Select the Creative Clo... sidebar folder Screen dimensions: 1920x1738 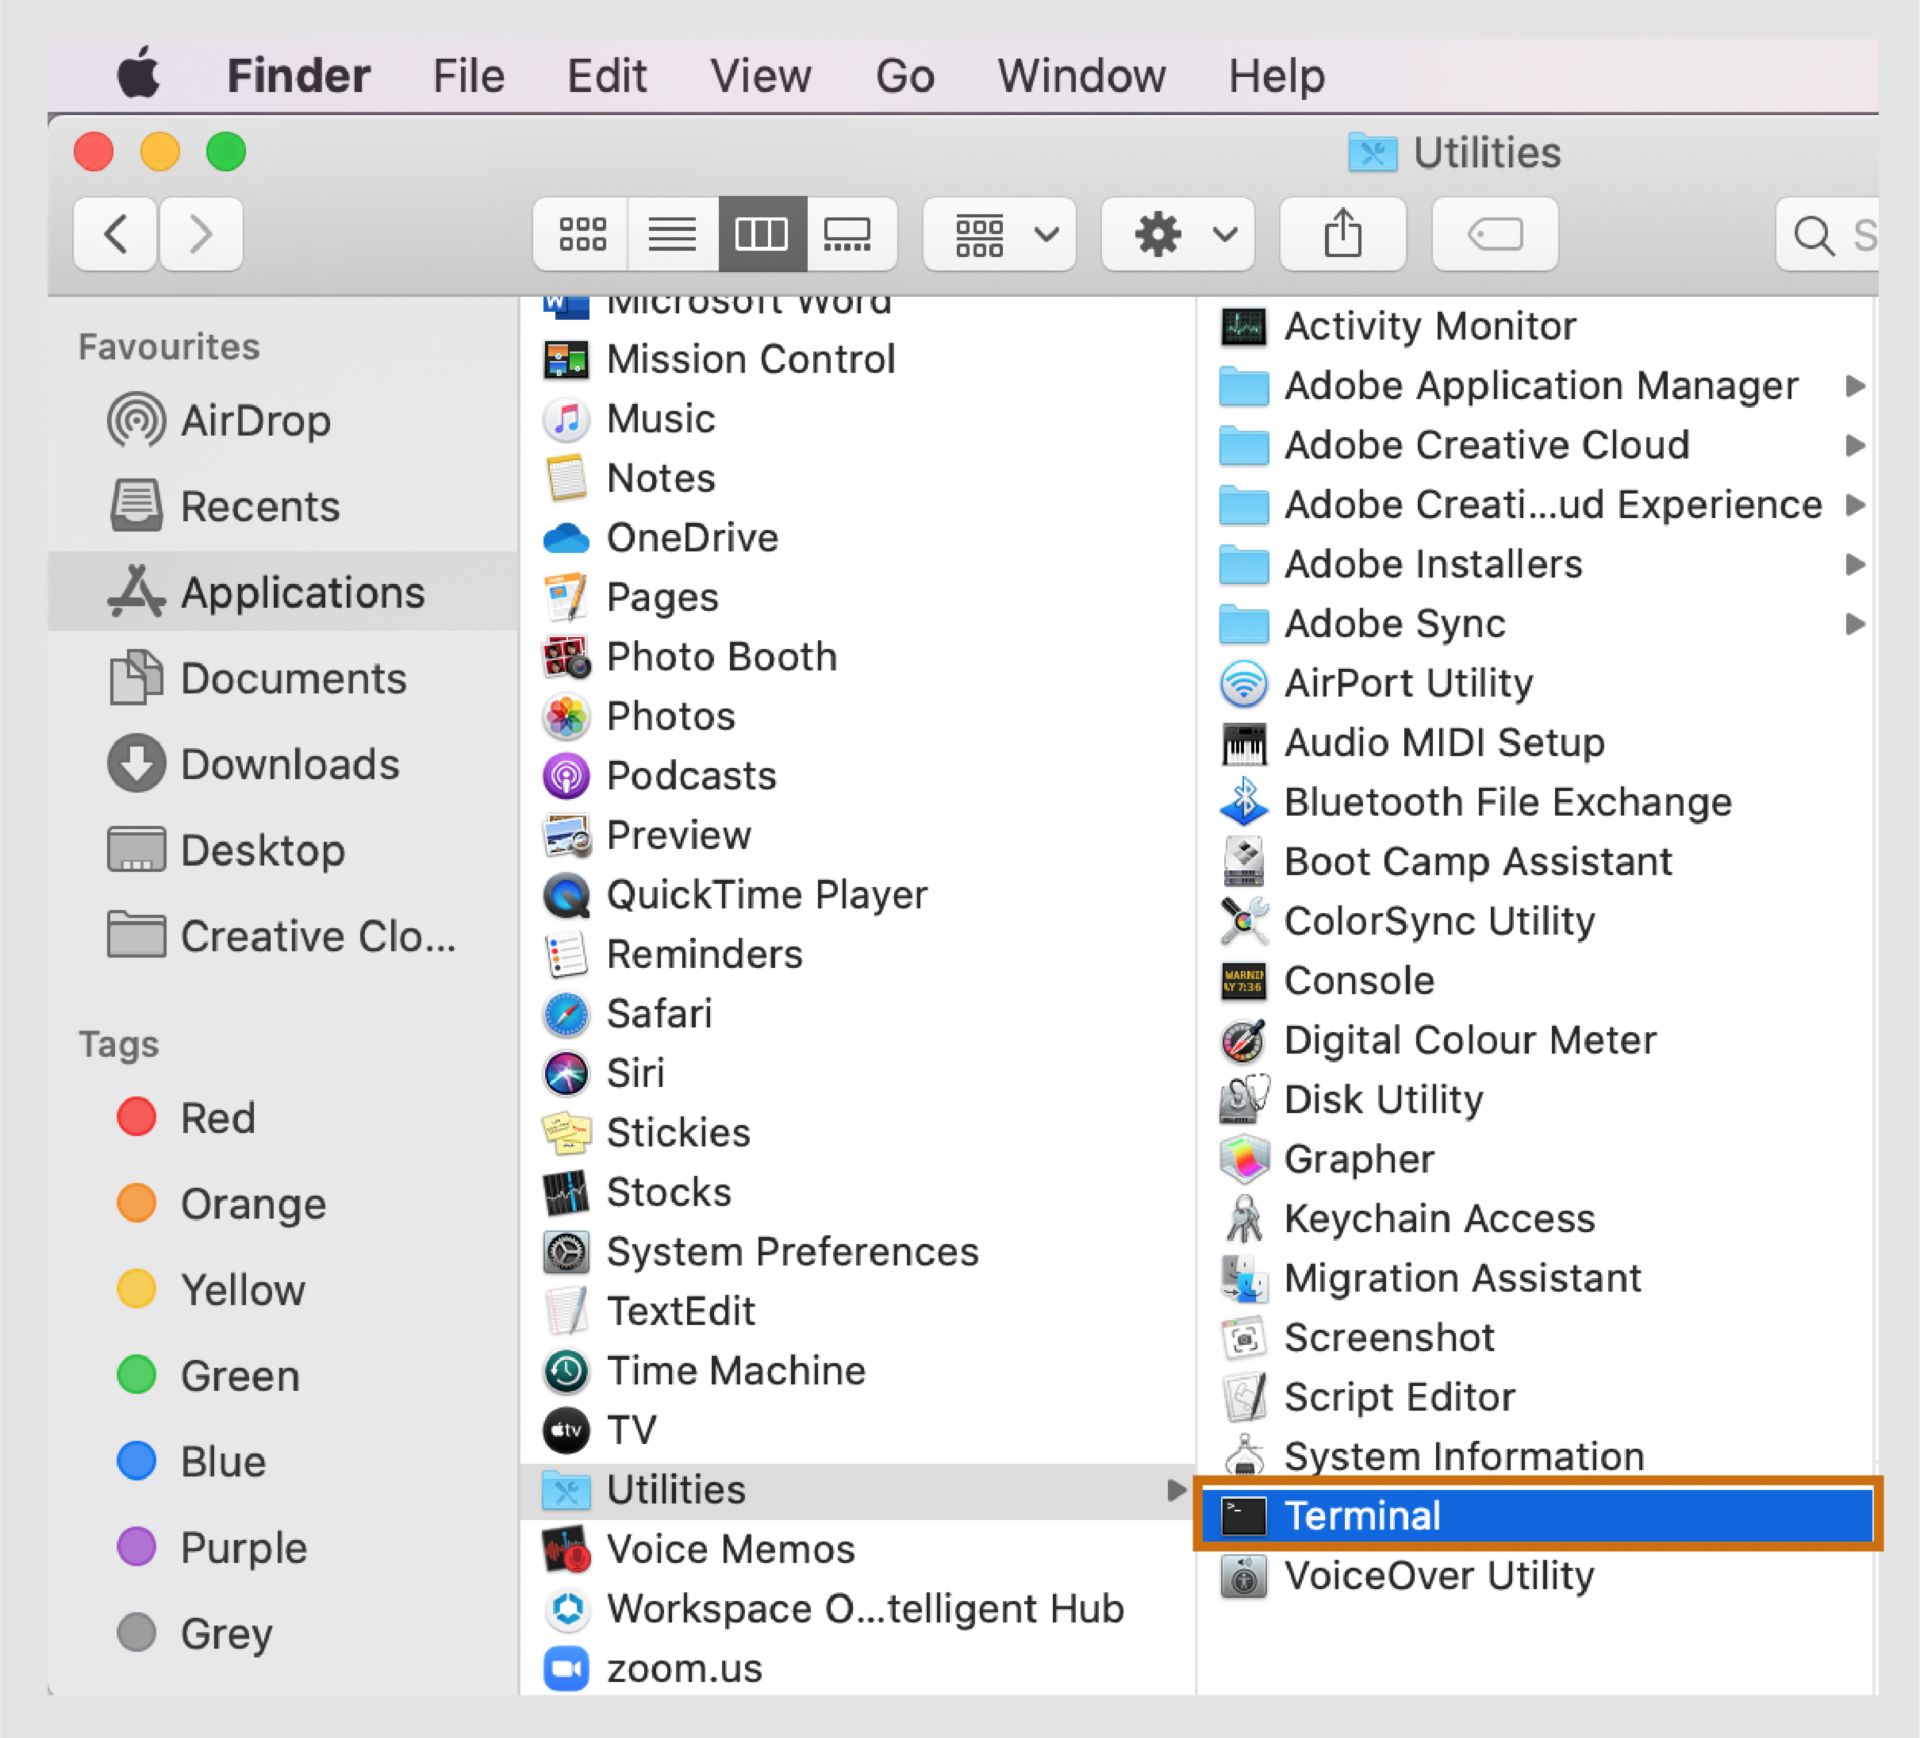[x=281, y=937]
